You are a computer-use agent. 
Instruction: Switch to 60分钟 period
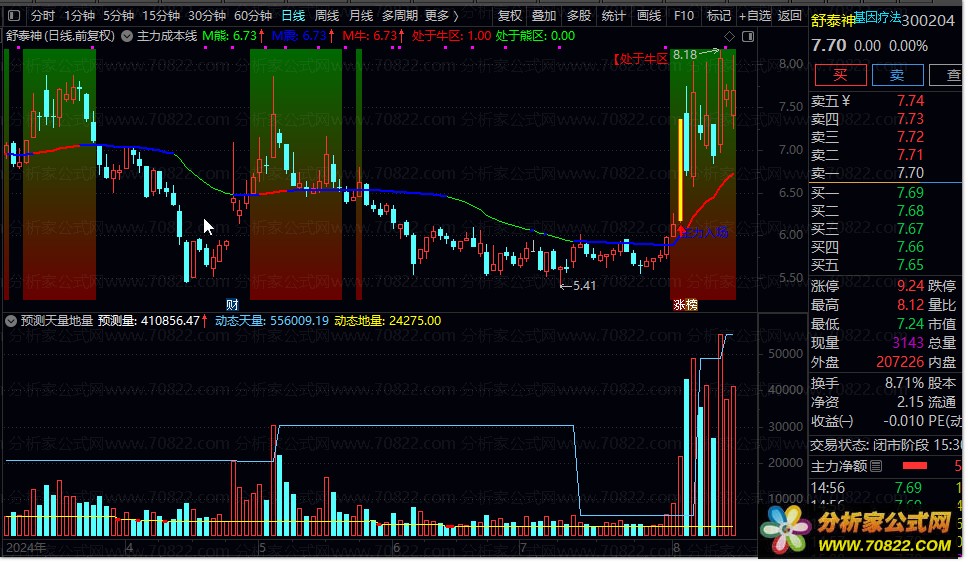[x=252, y=15]
